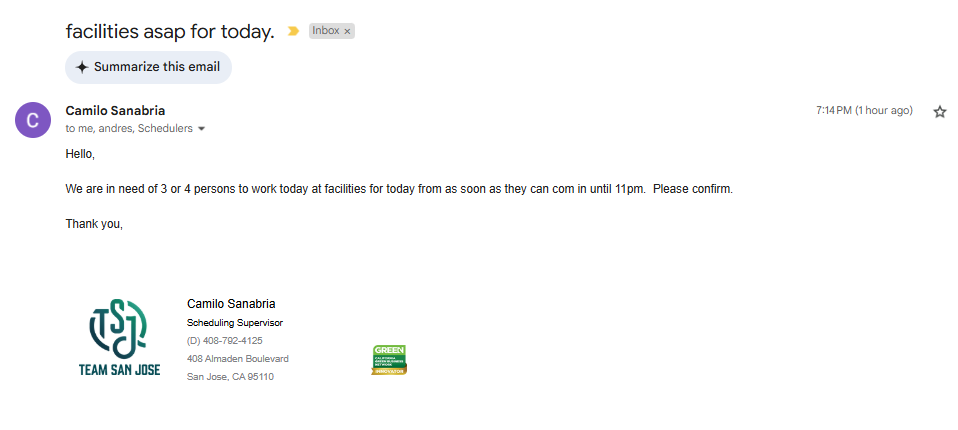Click the 'Thank you,' closing line
The height and width of the screenshot is (430, 958).
point(94,224)
